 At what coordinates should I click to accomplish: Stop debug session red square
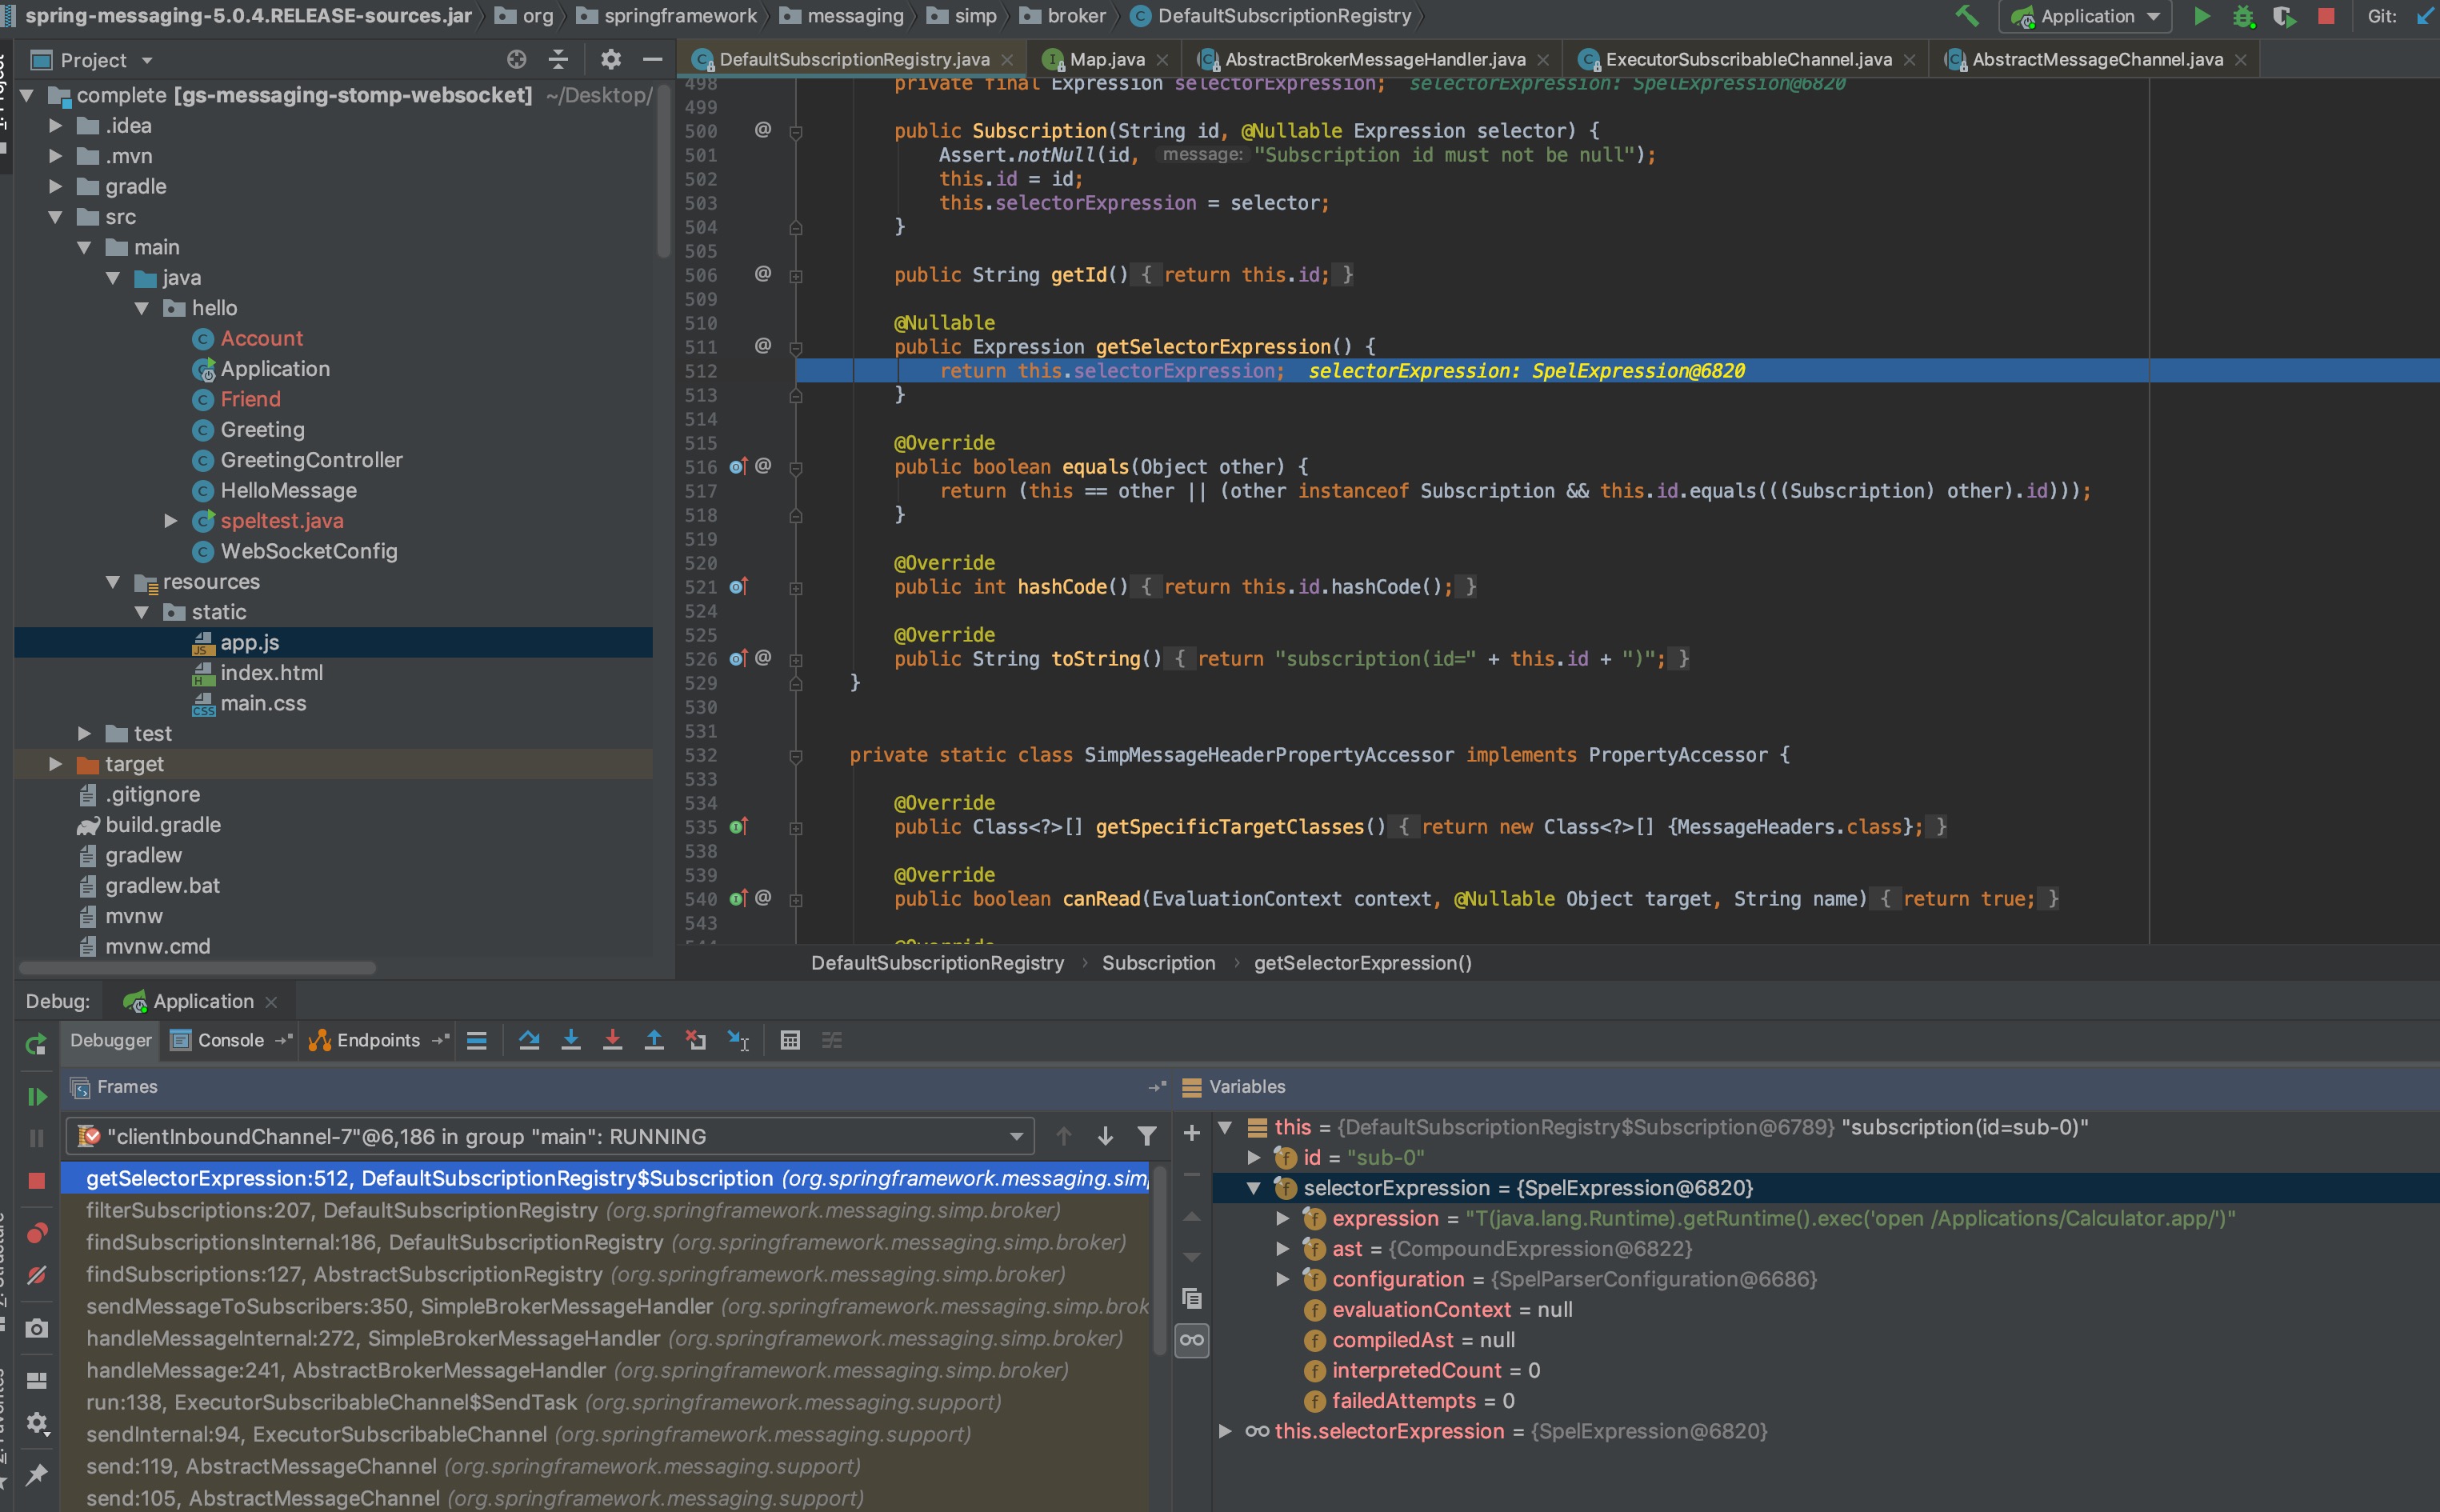coord(36,1180)
